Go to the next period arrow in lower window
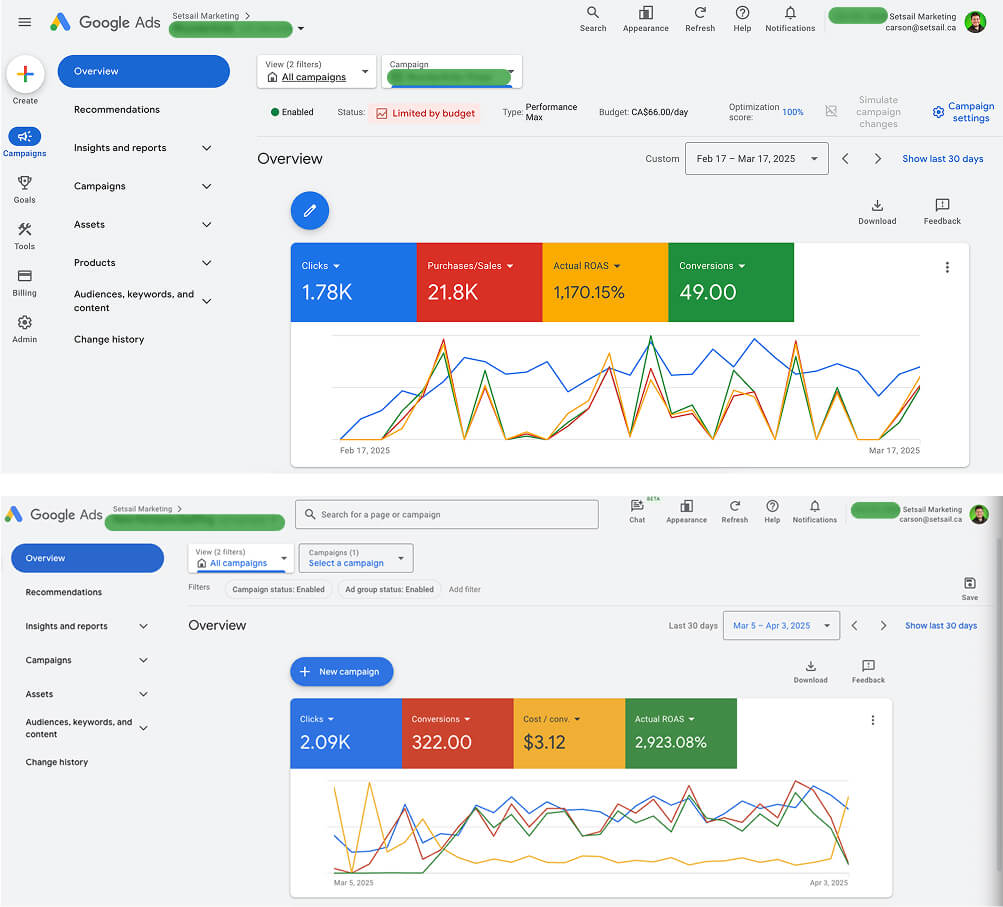The height and width of the screenshot is (907, 1003). pyautogui.click(x=883, y=626)
